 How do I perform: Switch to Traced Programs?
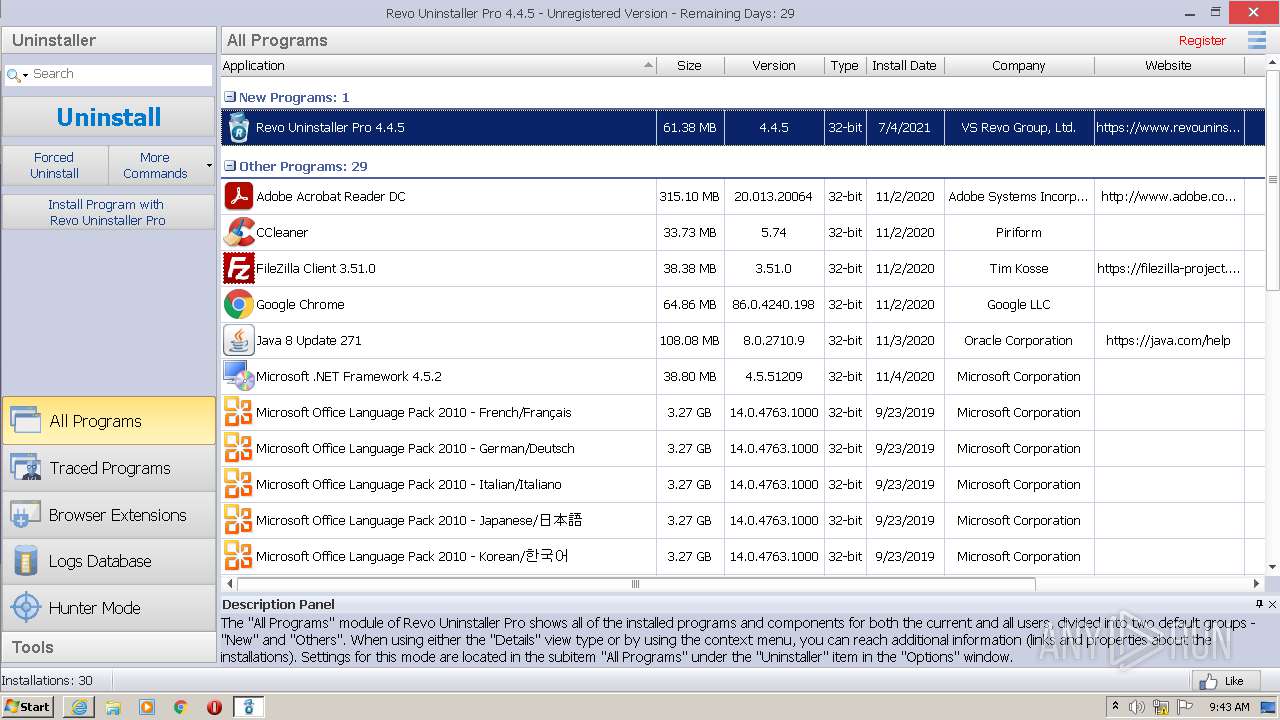(108, 468)
